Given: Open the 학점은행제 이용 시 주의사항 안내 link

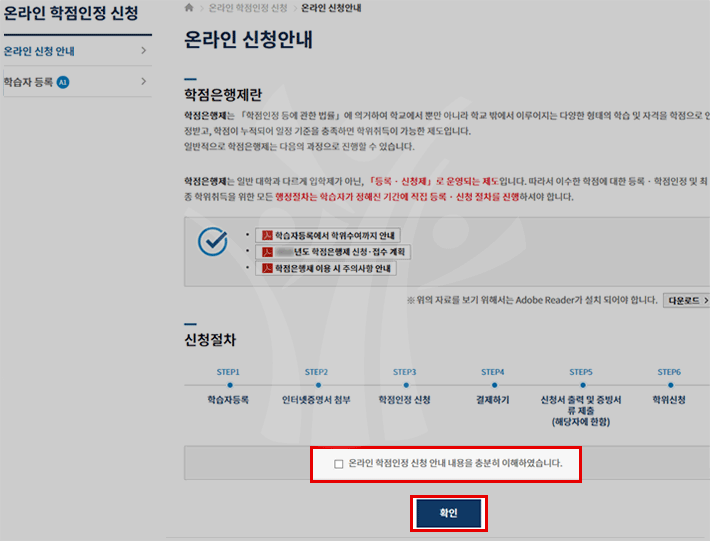Looking at the screenshot, I should pyautogui.click(x=334, y=269).
